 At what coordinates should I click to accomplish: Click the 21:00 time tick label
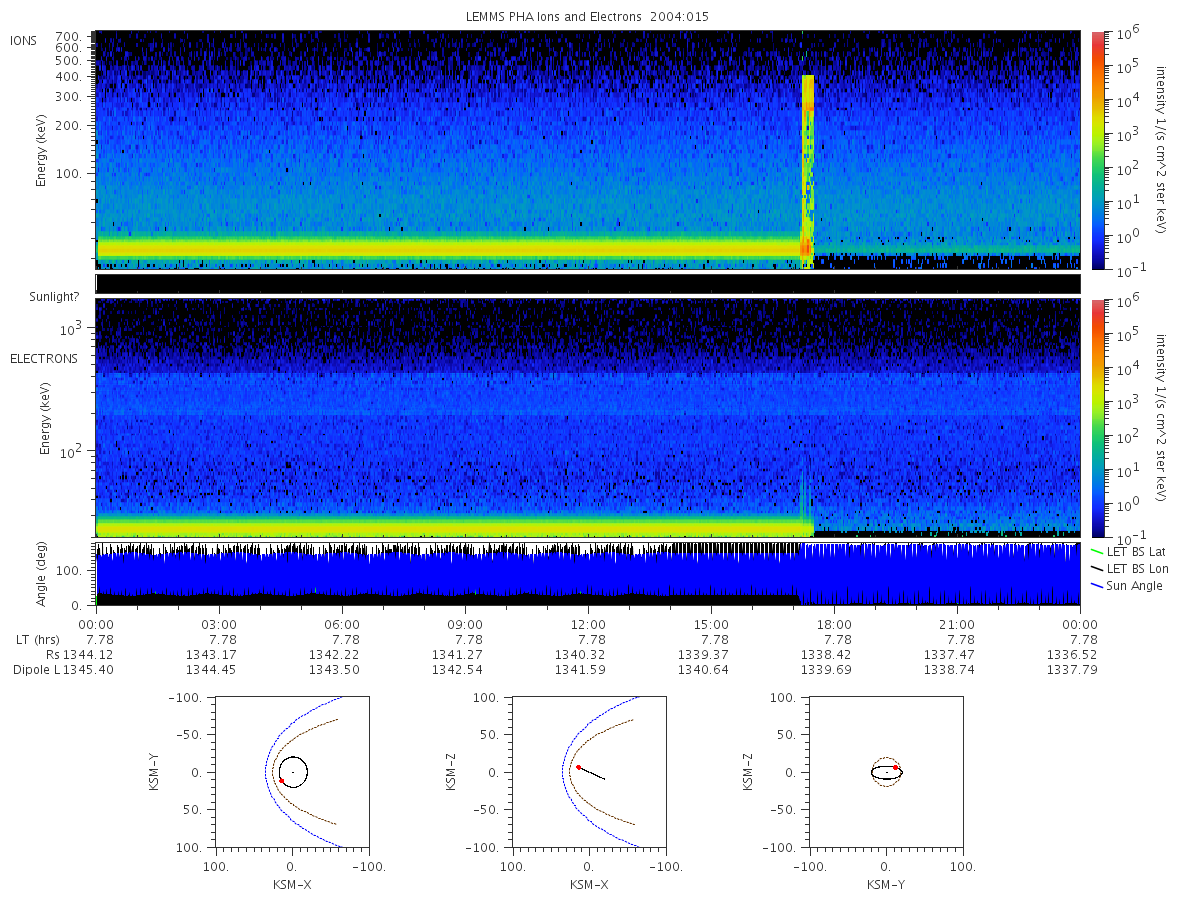point(957,624)
